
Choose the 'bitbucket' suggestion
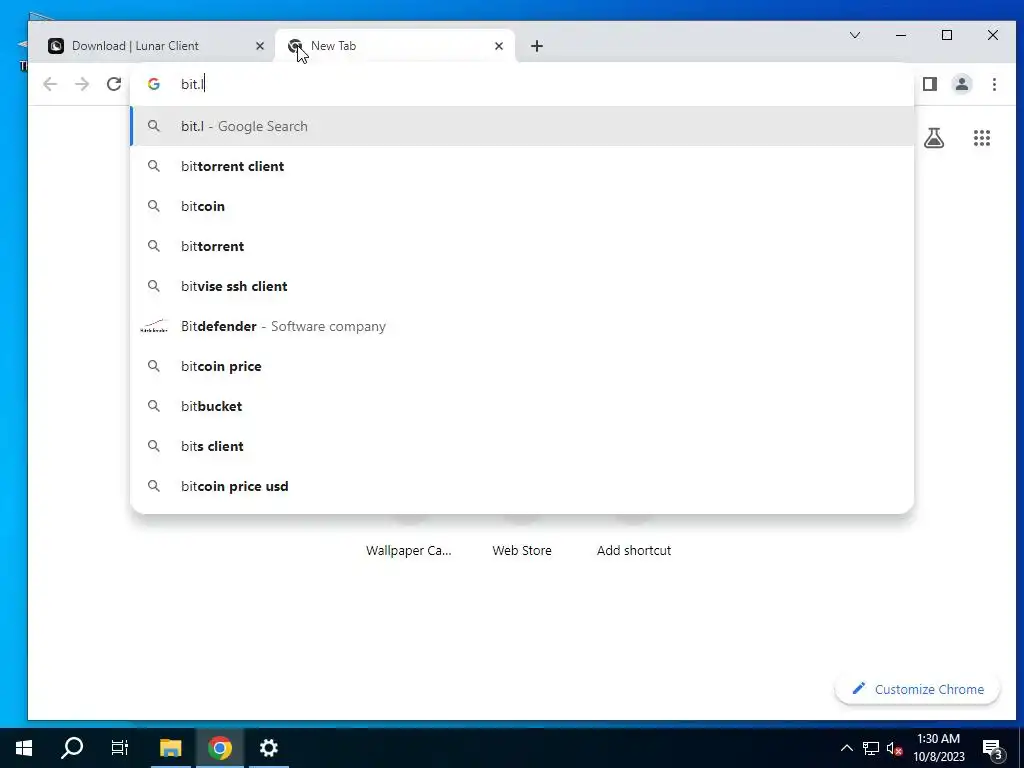coord(522,406)
